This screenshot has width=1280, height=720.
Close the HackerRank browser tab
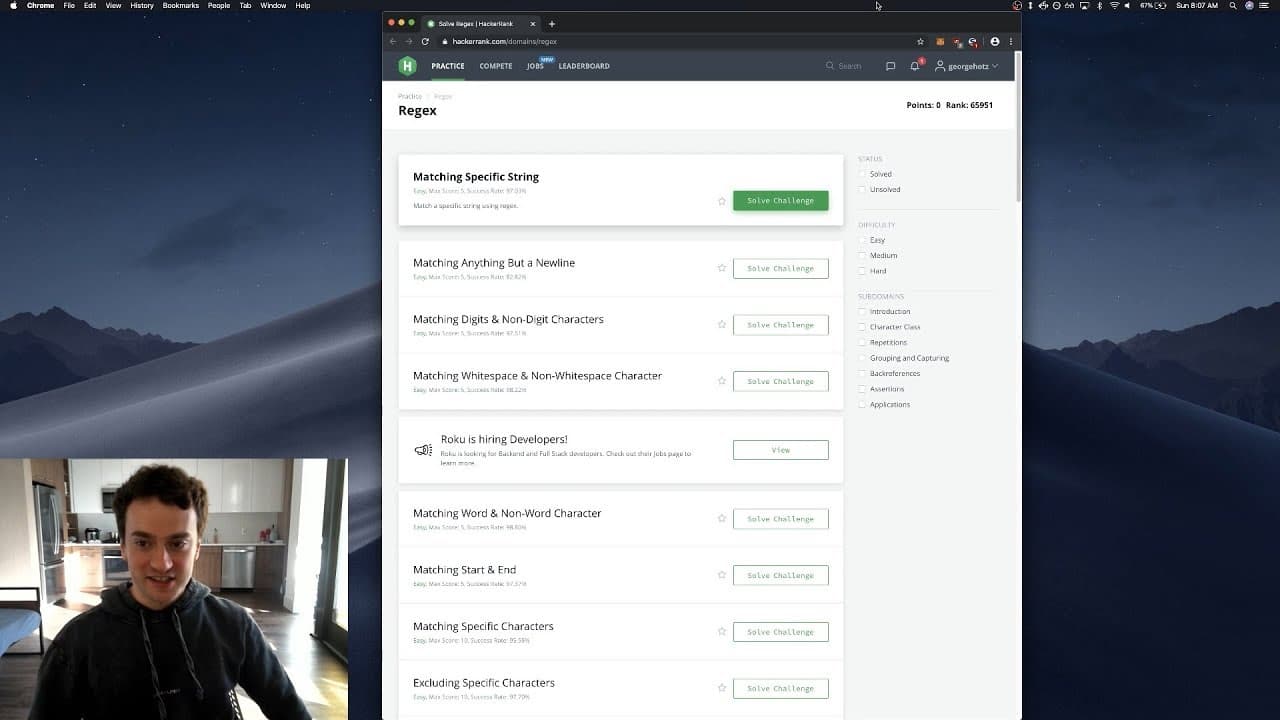coord(535,24)
